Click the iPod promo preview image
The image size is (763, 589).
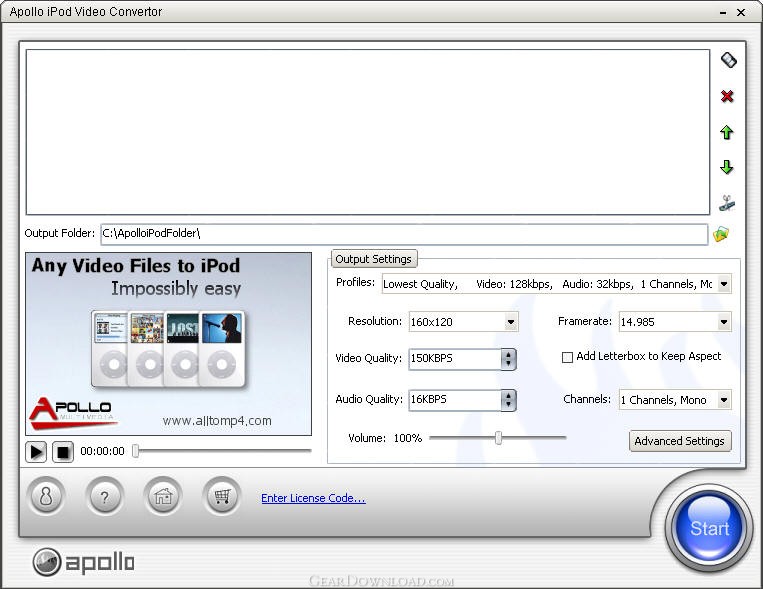[x=168, y=344]
